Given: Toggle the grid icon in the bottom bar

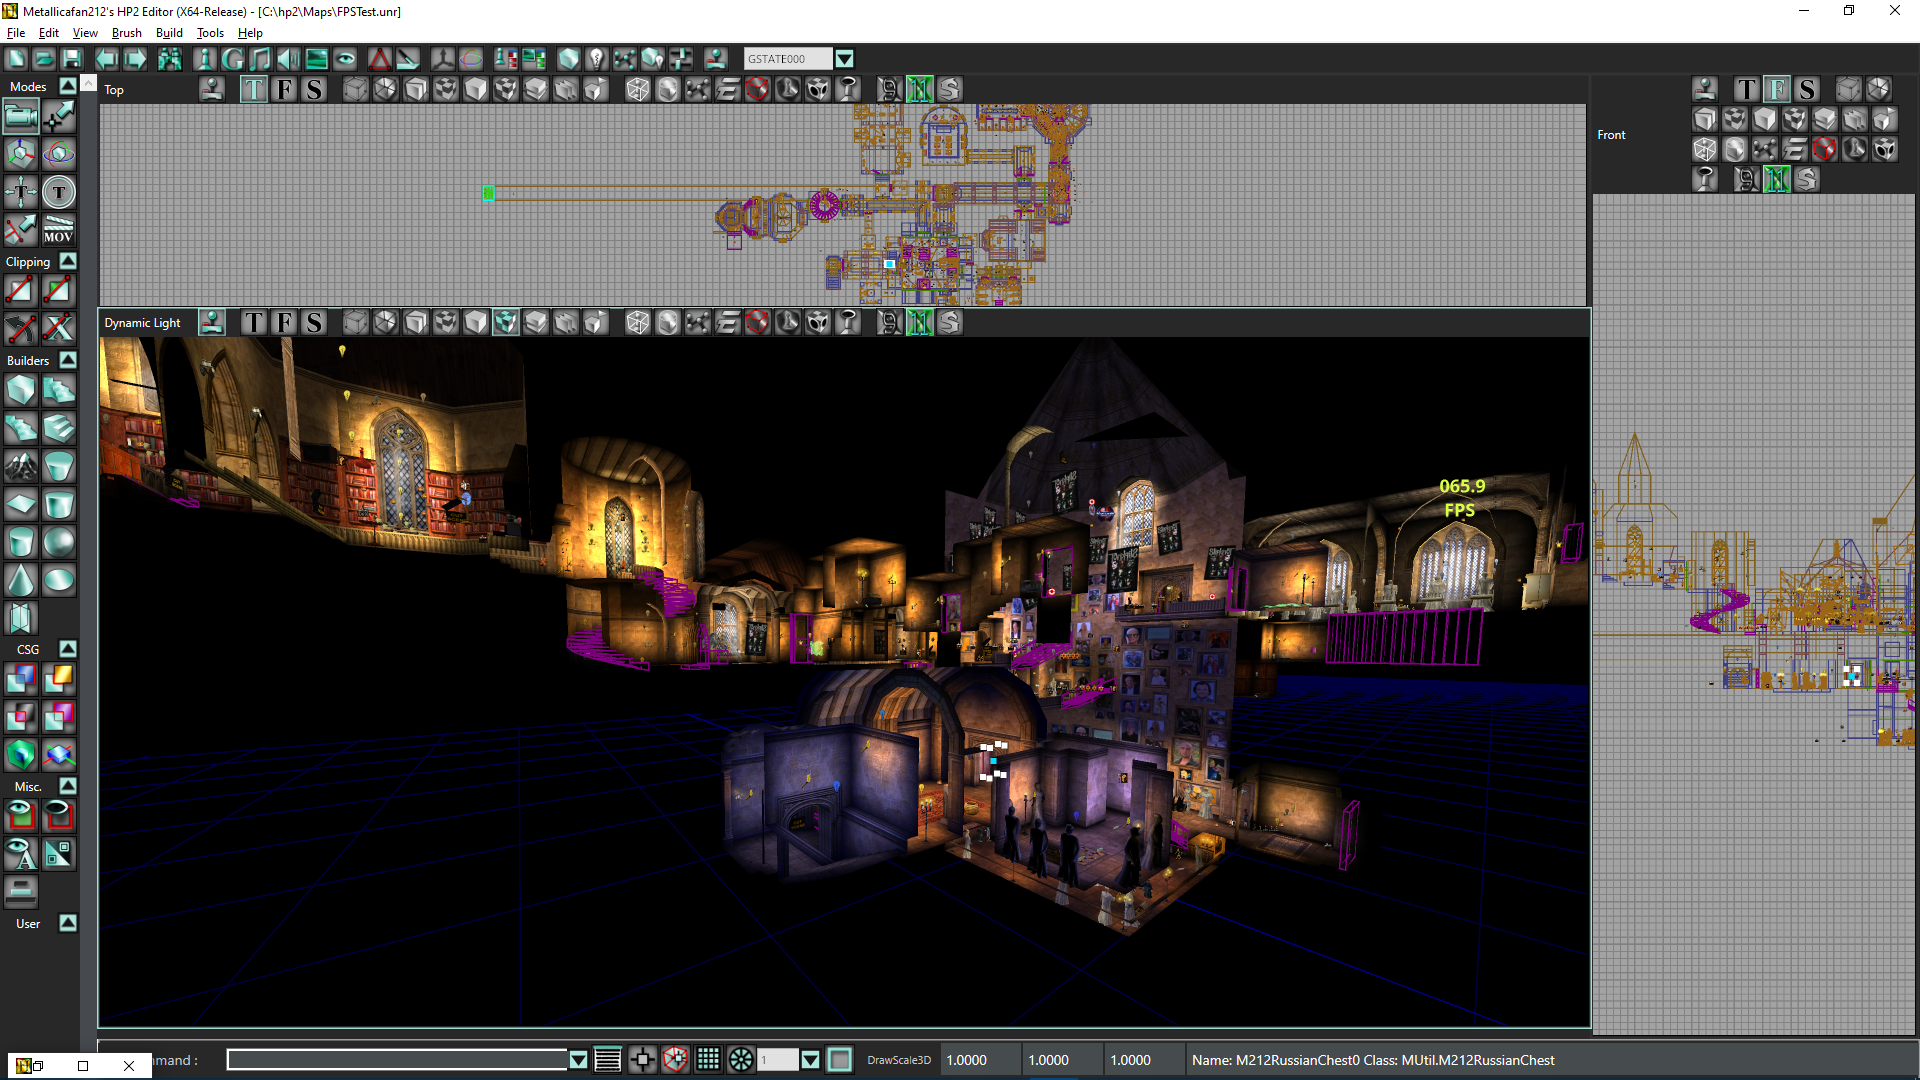Looking at the screenshot, I should coord(708,1059).
